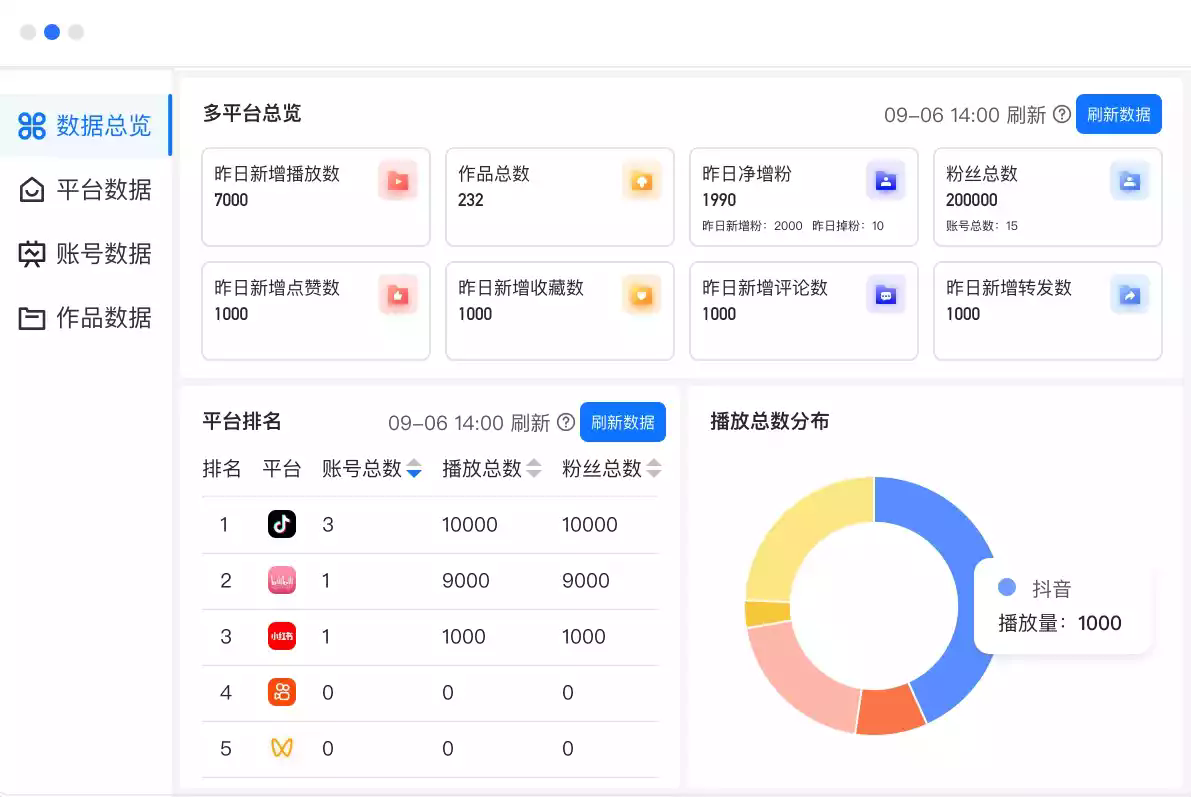
Task: Open 账号数据 in the sidebar
Action: [85, 254]
